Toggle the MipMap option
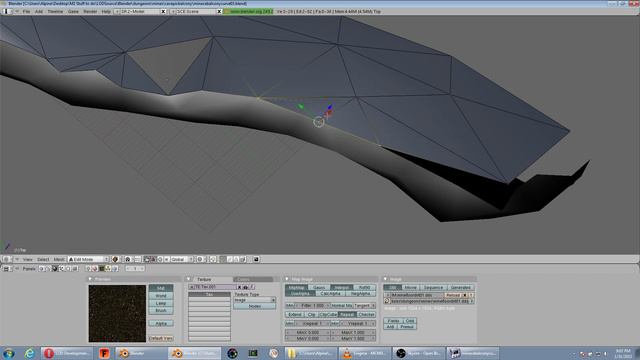The width and height of the screenshot is (640, 360). [297, 287]
